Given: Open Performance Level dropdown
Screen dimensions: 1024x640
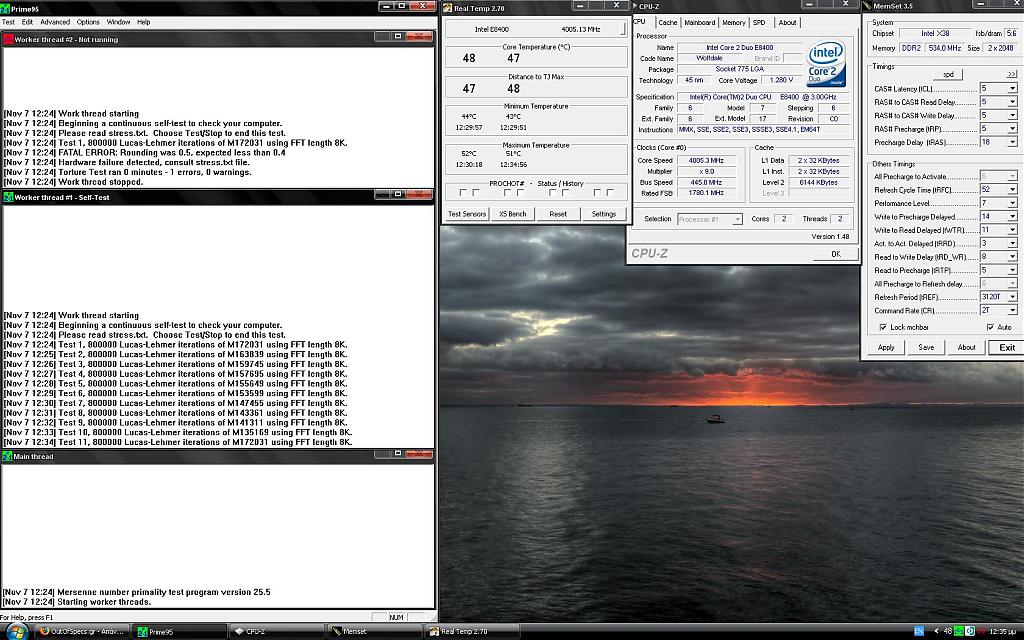Looking at the screenshot, I should point(1012,203).
